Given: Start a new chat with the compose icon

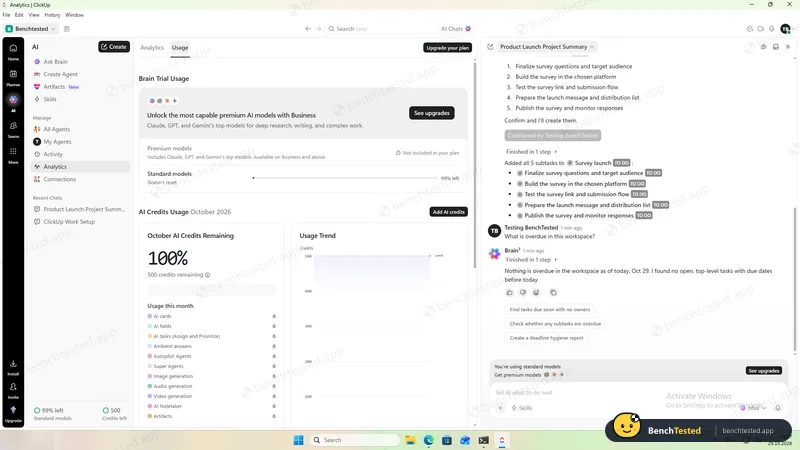Looking at the screenshot, I should click(490, 46).
